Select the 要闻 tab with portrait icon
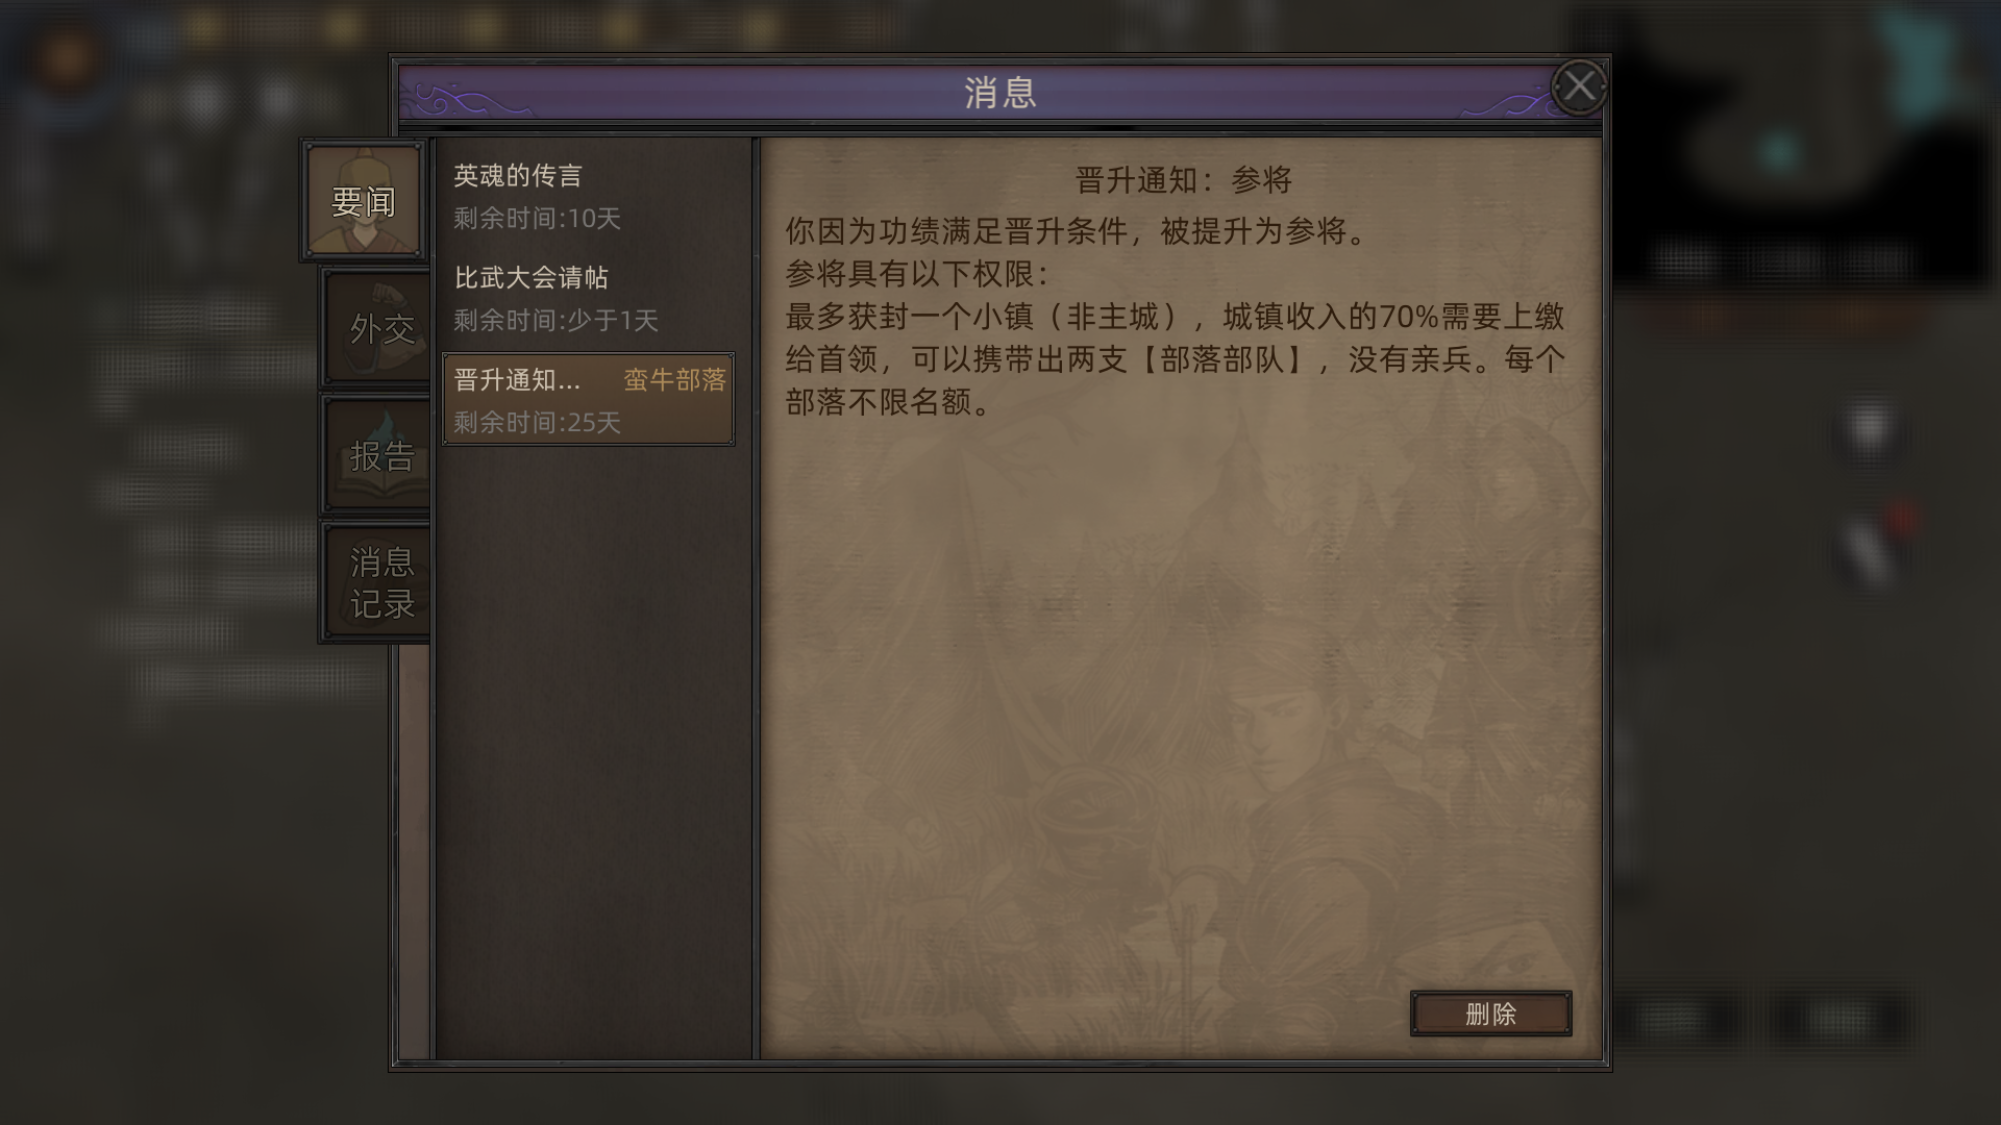This screenshot has height=1125, width=2001. tap(364, 200)
